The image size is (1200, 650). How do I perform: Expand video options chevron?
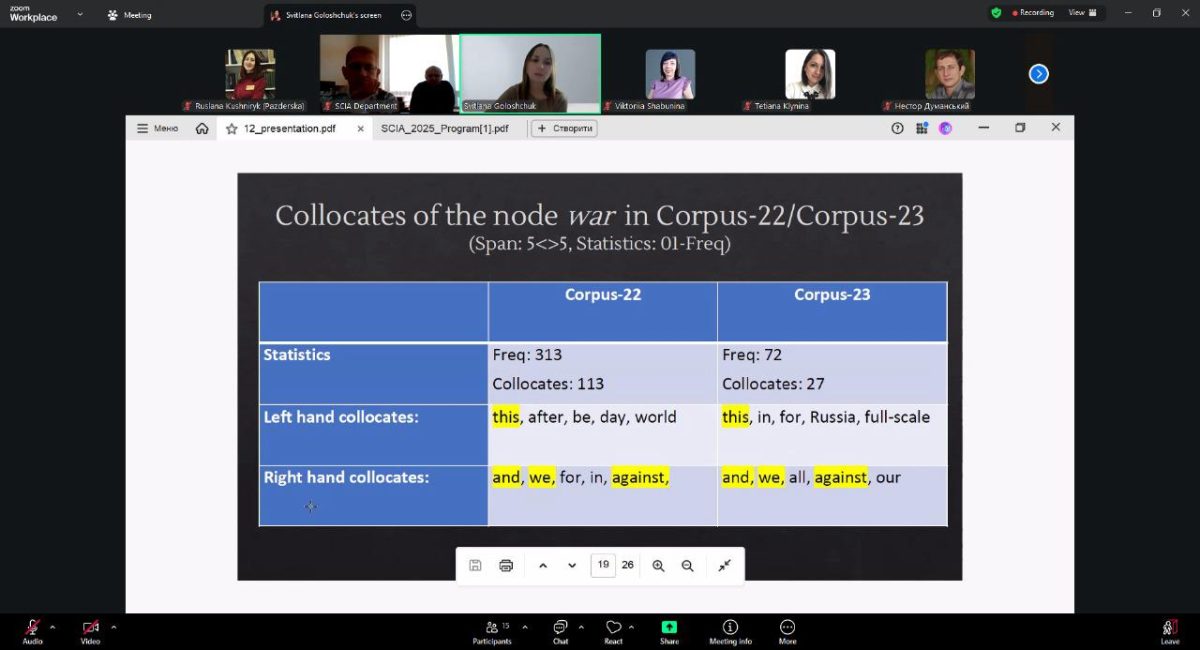pyautogui.click(x=113, y=628)
